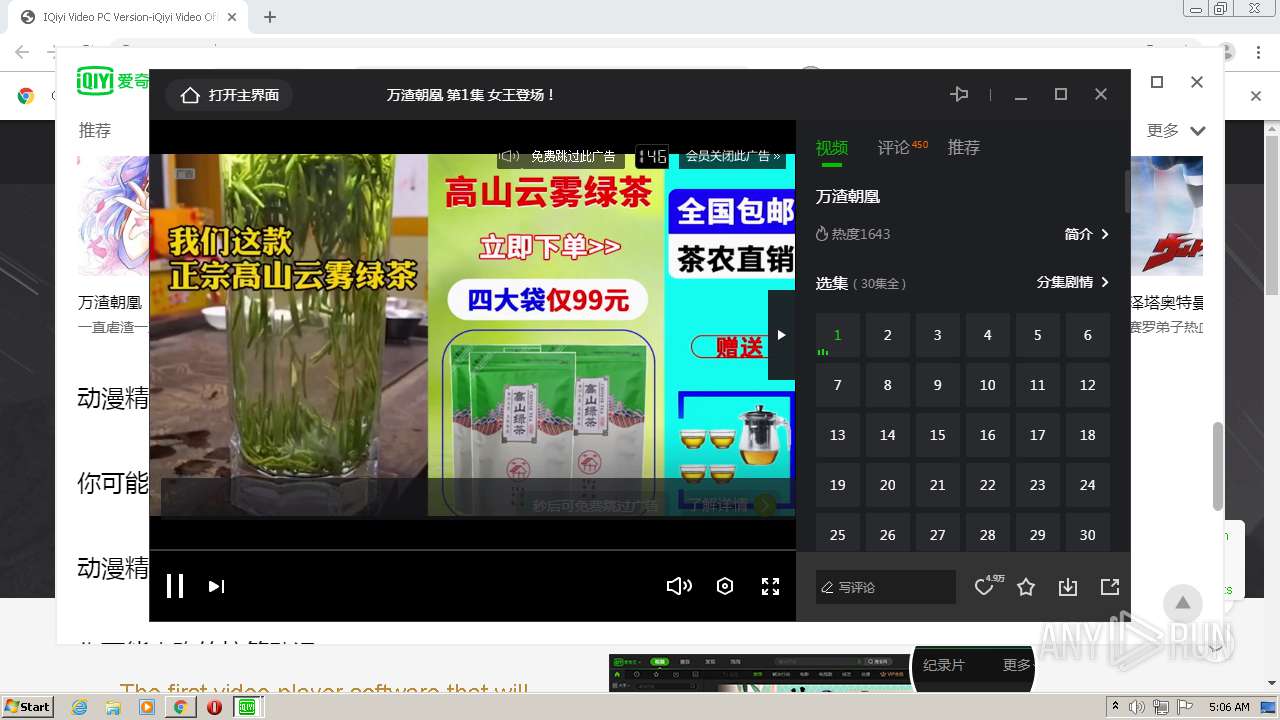The width and height of the screenshot is (1280, 720).
Task: Select episode 3
Action: click(x=938, y=335)
